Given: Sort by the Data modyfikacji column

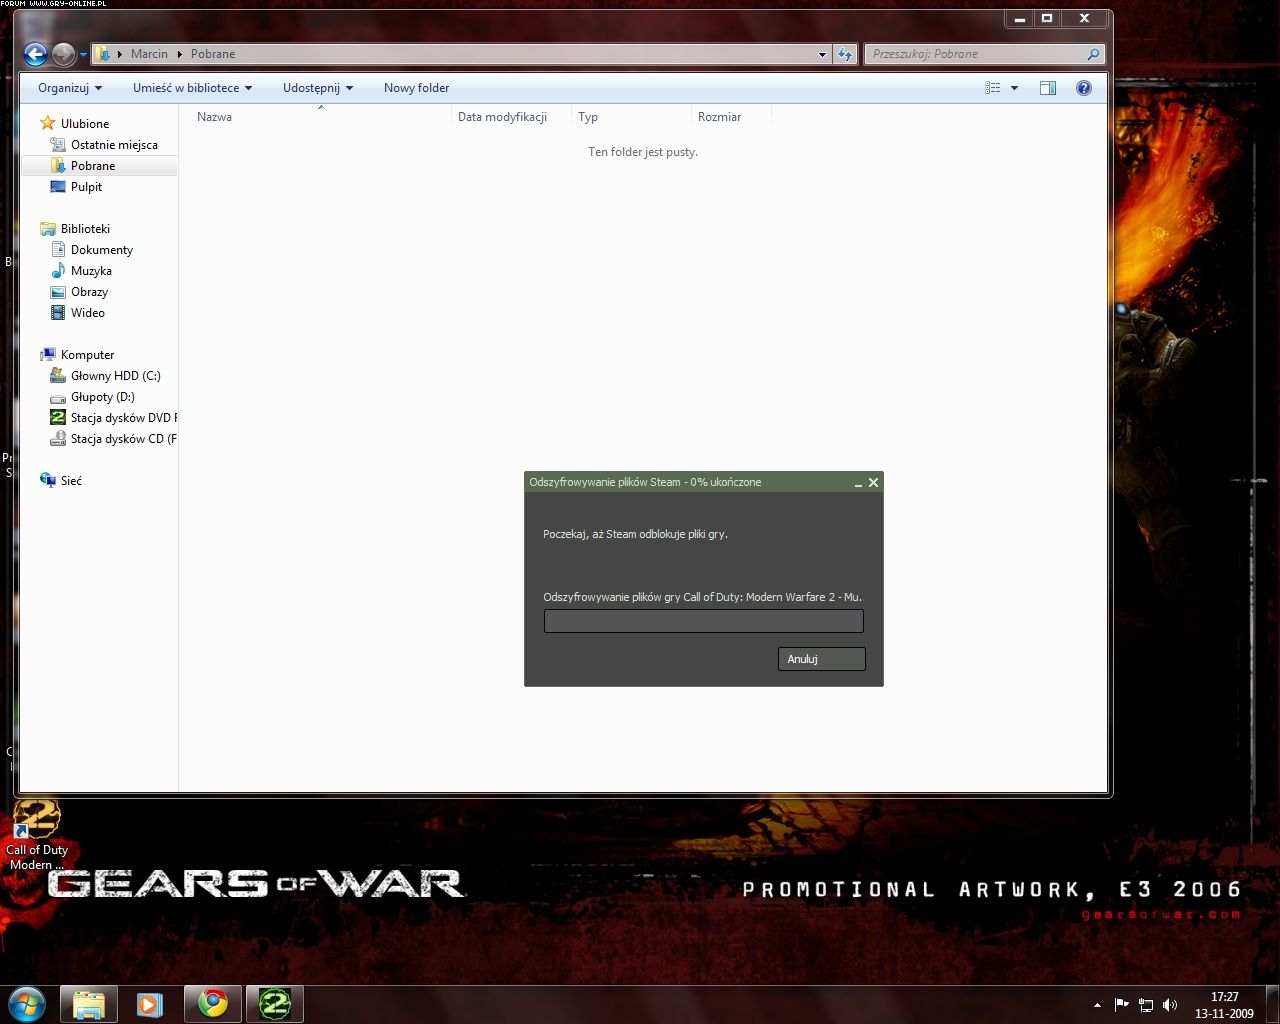Looking at the screenshot, I should coord(502,117).
